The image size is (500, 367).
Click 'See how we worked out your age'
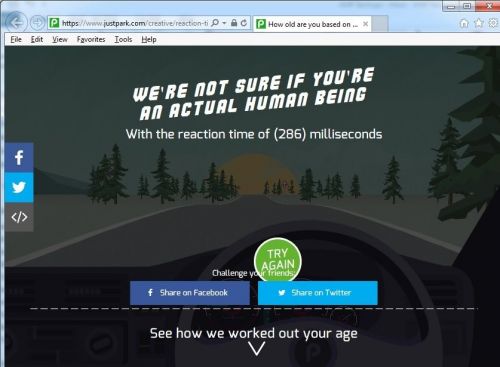pos(254,333)
